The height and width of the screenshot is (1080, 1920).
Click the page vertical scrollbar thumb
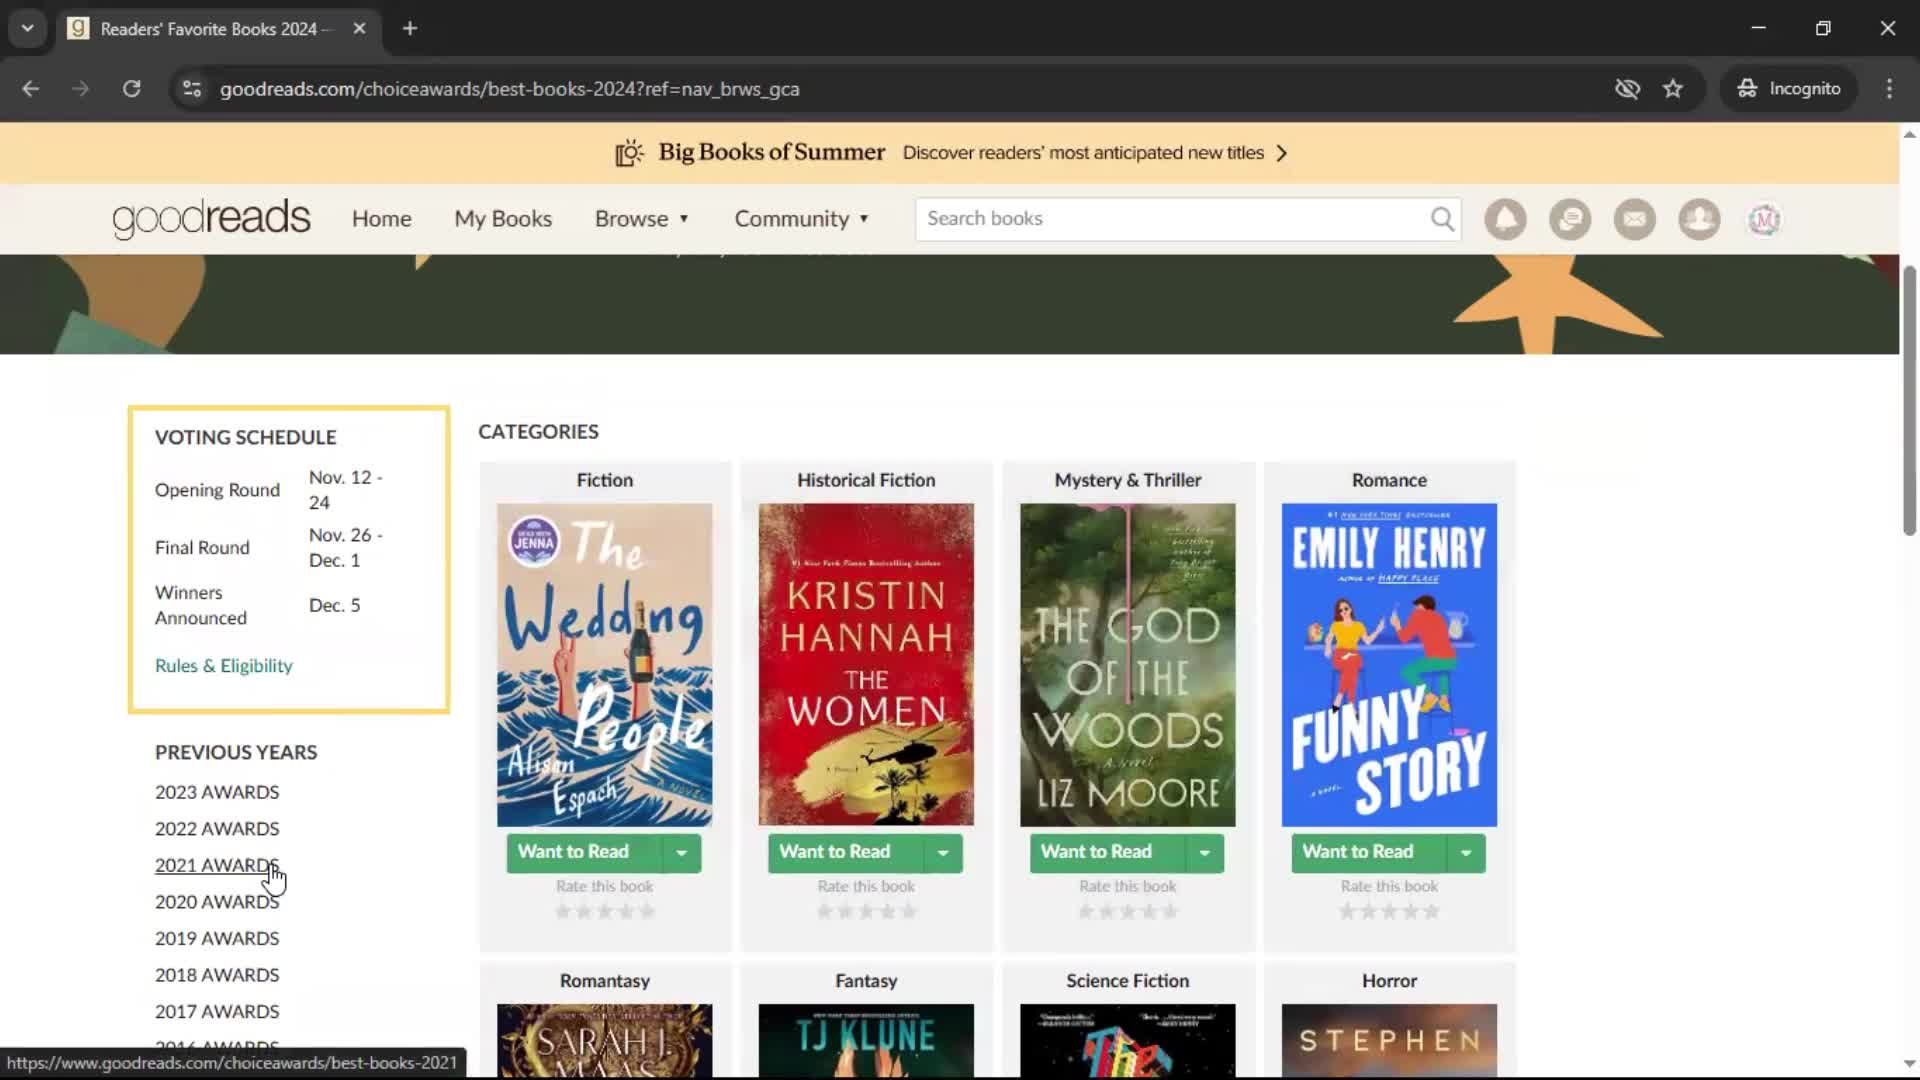point(1909,400)
